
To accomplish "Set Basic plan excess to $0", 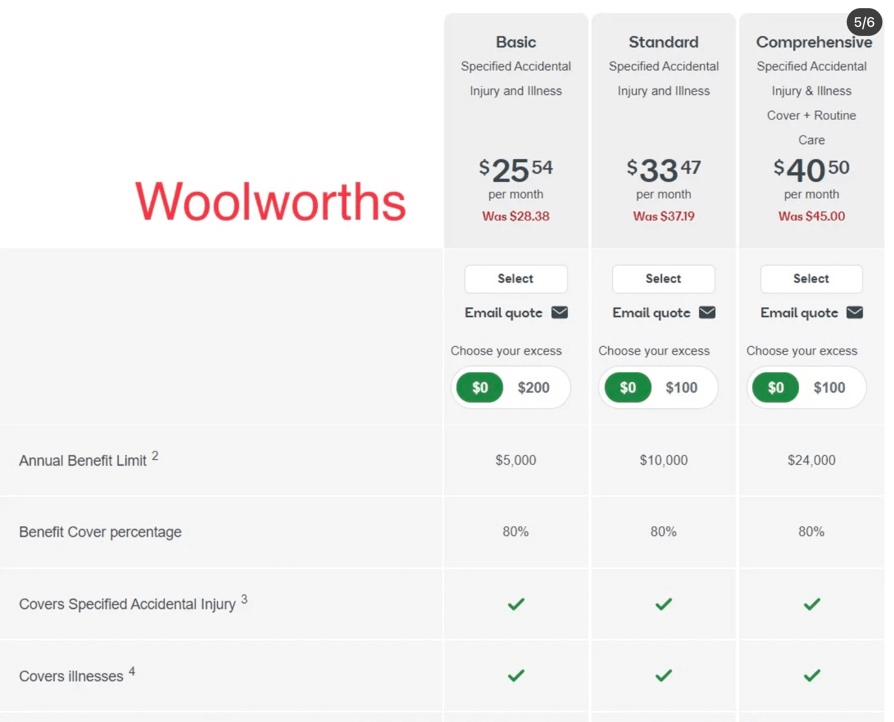I will [x=480, y=388].
